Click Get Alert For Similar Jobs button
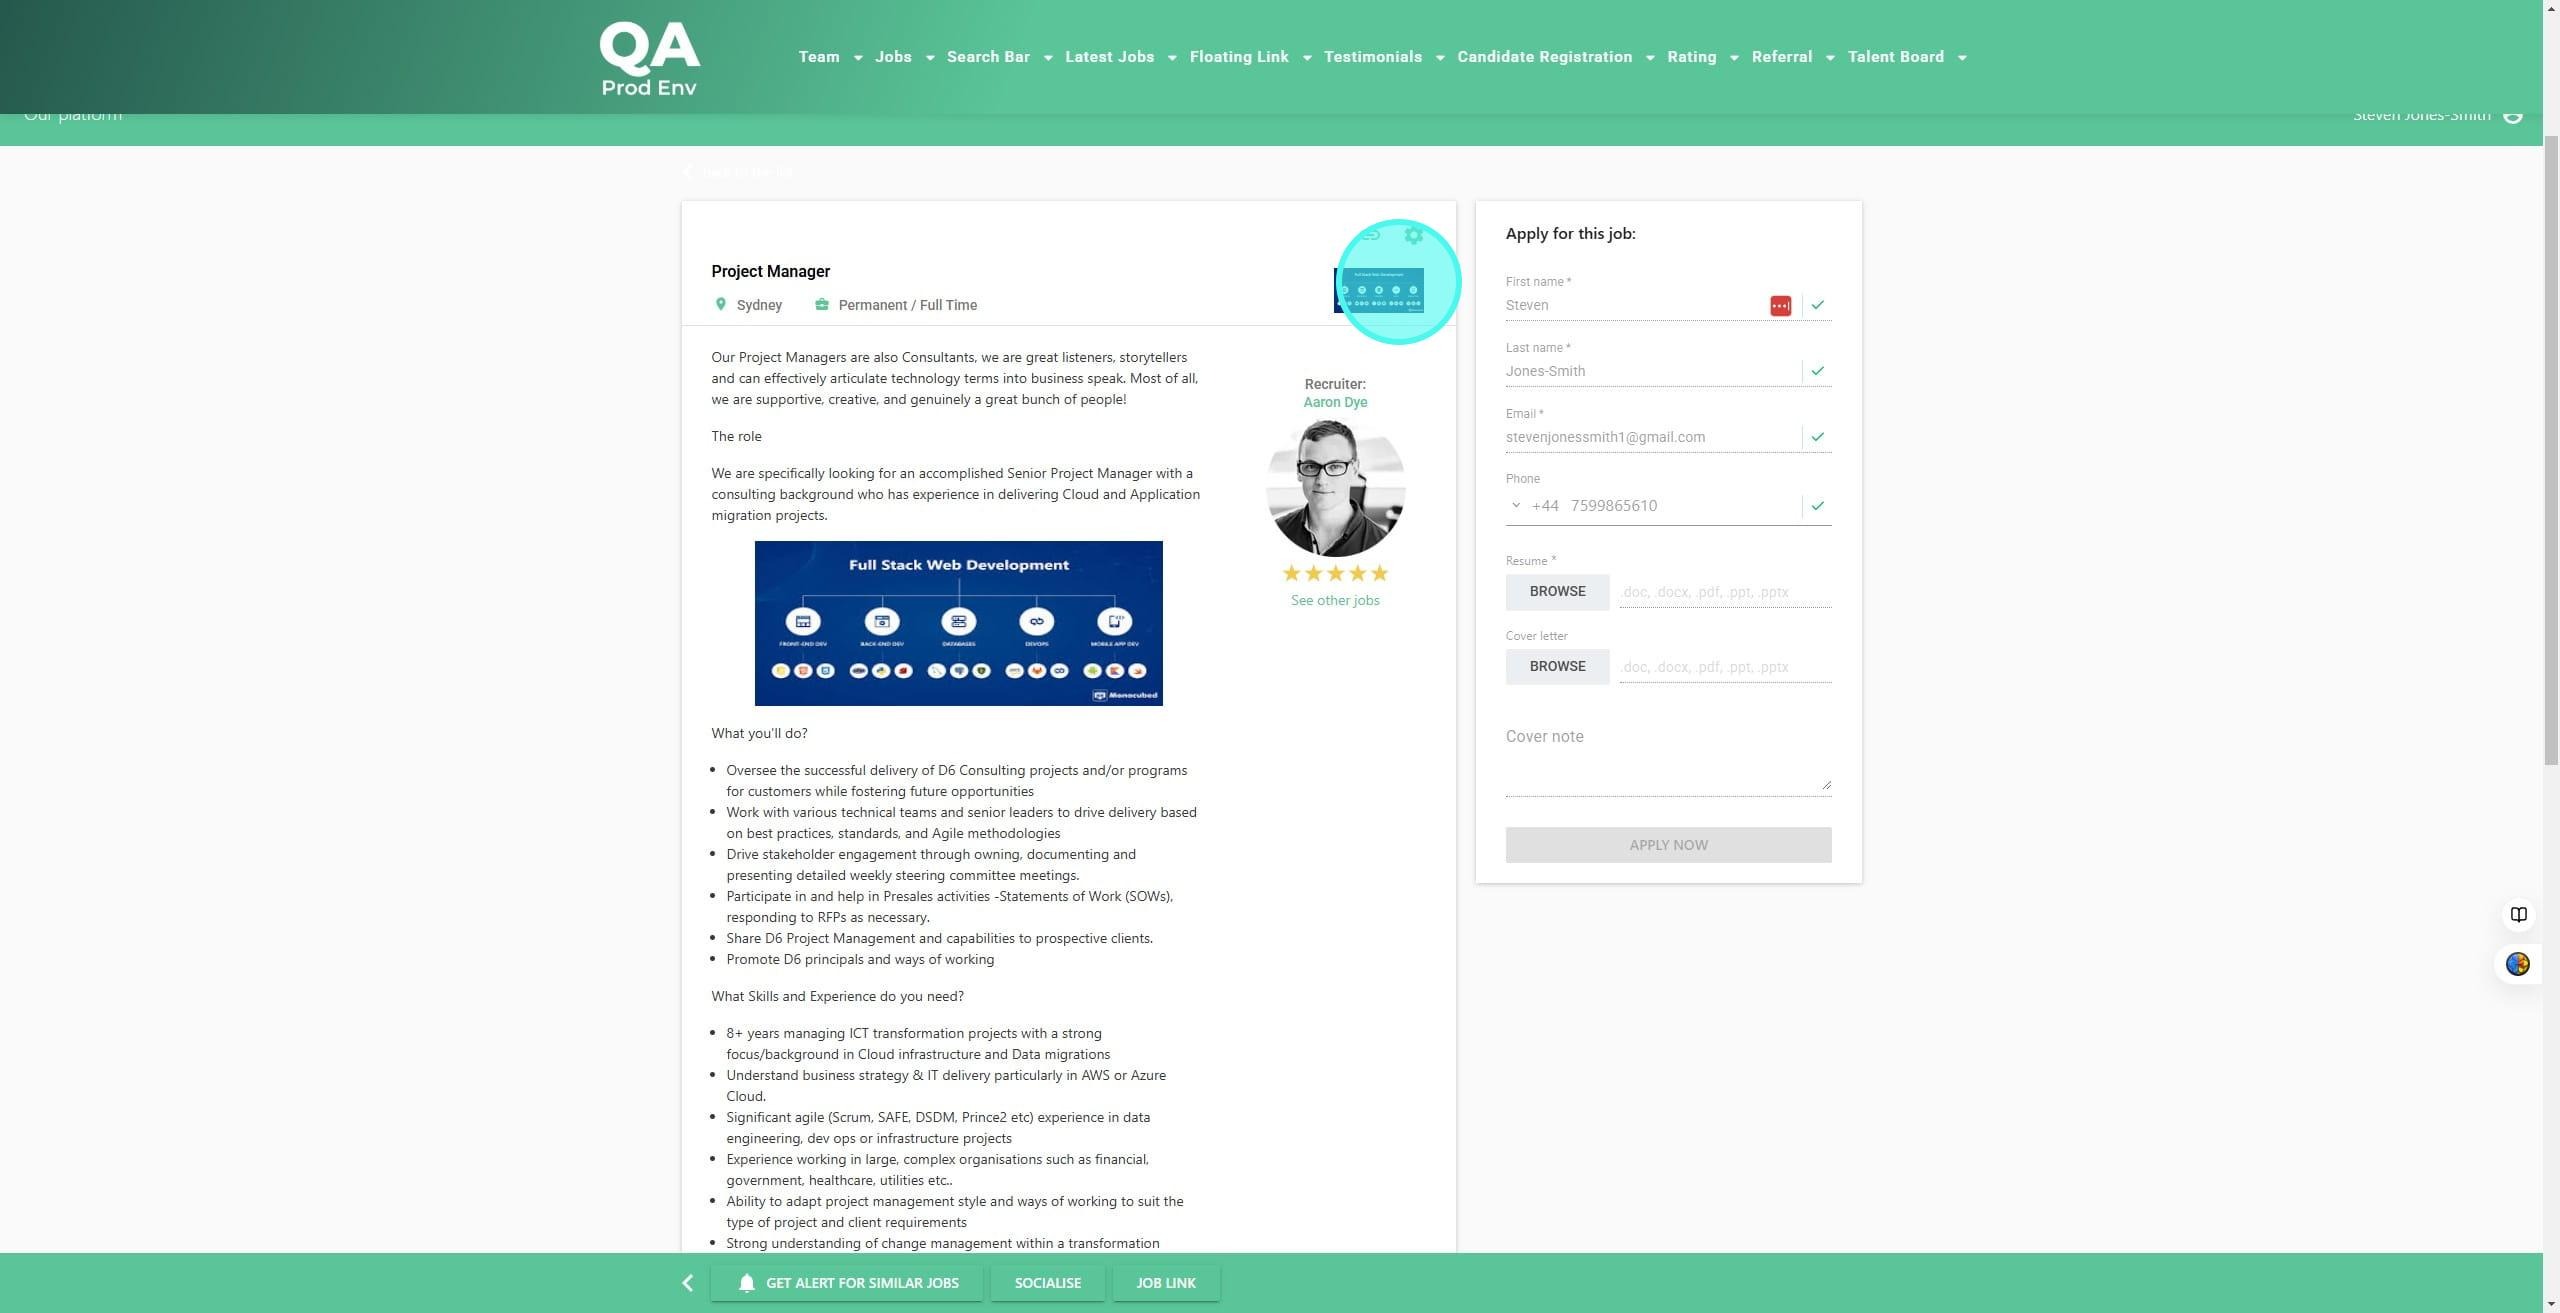The width and height of the screenshot is (2560, 1313). (x=847, y=1283)
